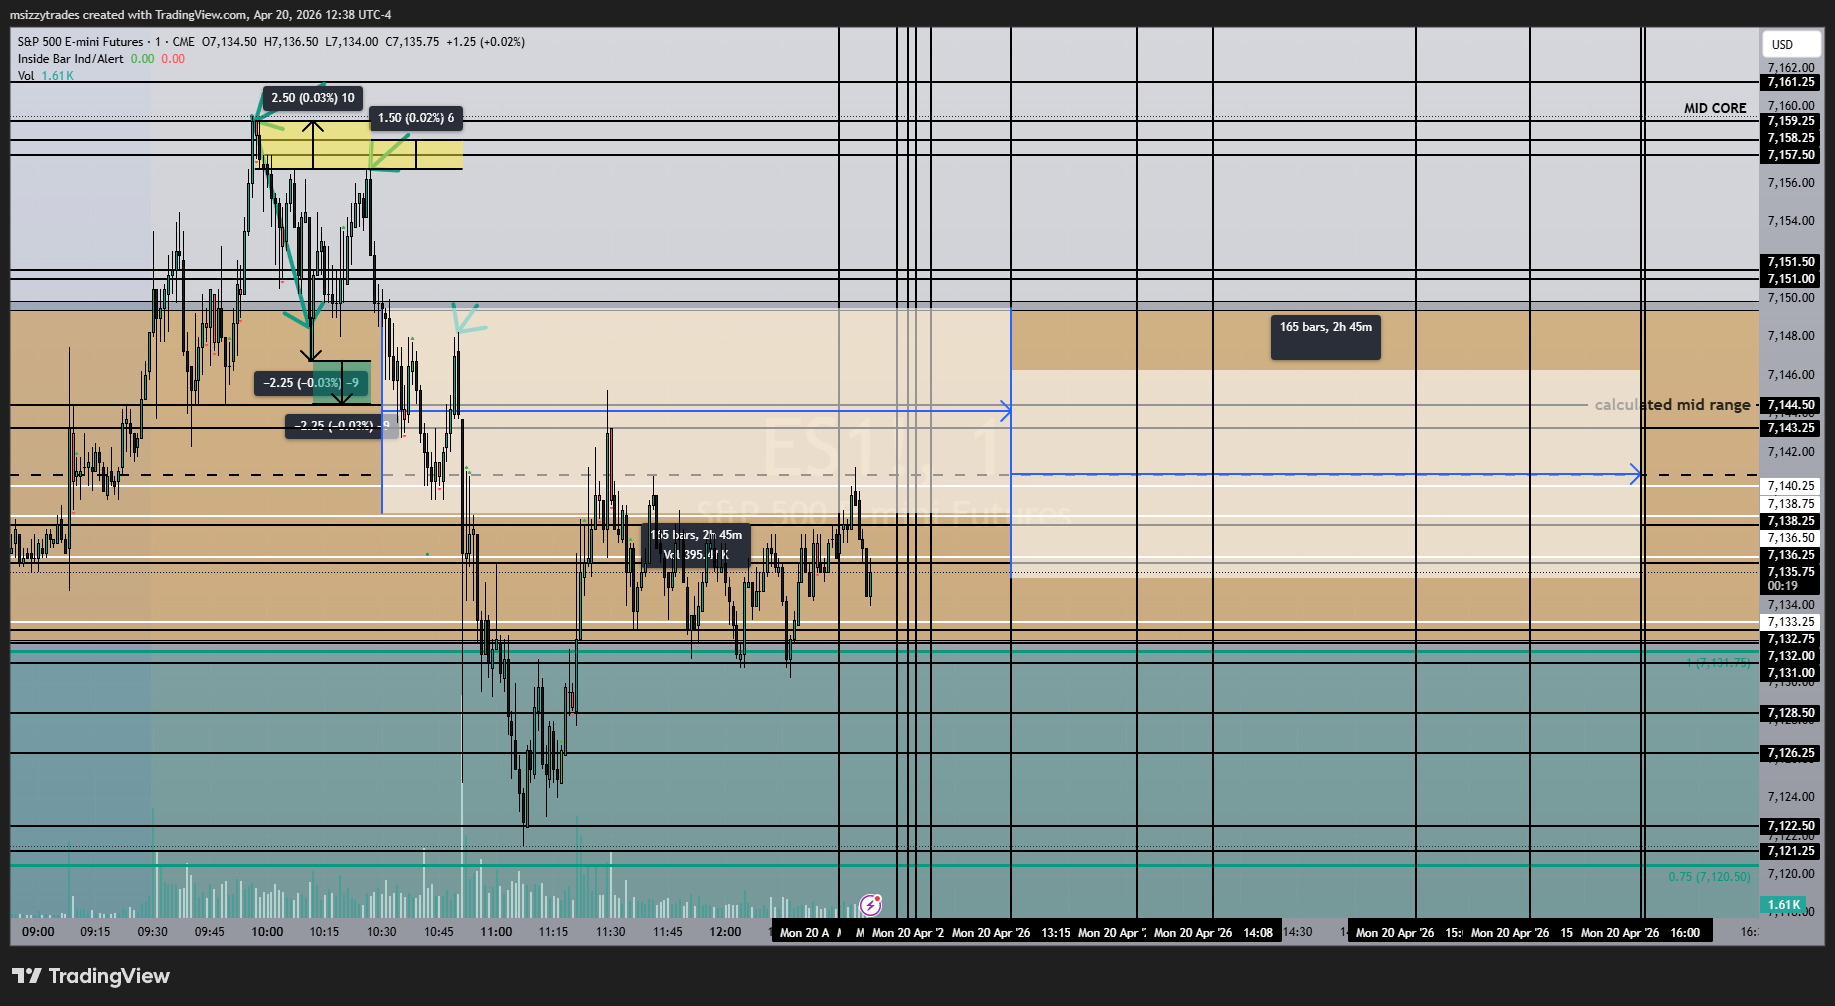Click the green 1.61K volume axis label

(1785, 905)
